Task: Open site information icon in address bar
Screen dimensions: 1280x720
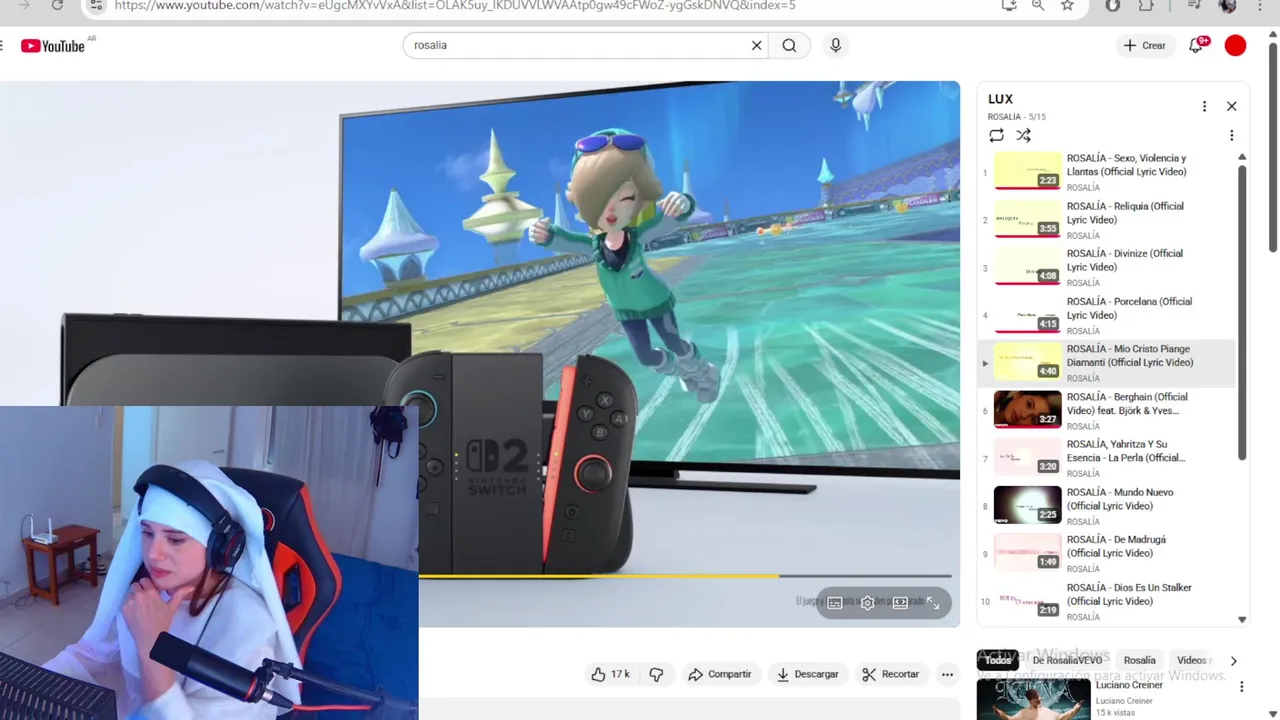Action: [x=95, y=5]
